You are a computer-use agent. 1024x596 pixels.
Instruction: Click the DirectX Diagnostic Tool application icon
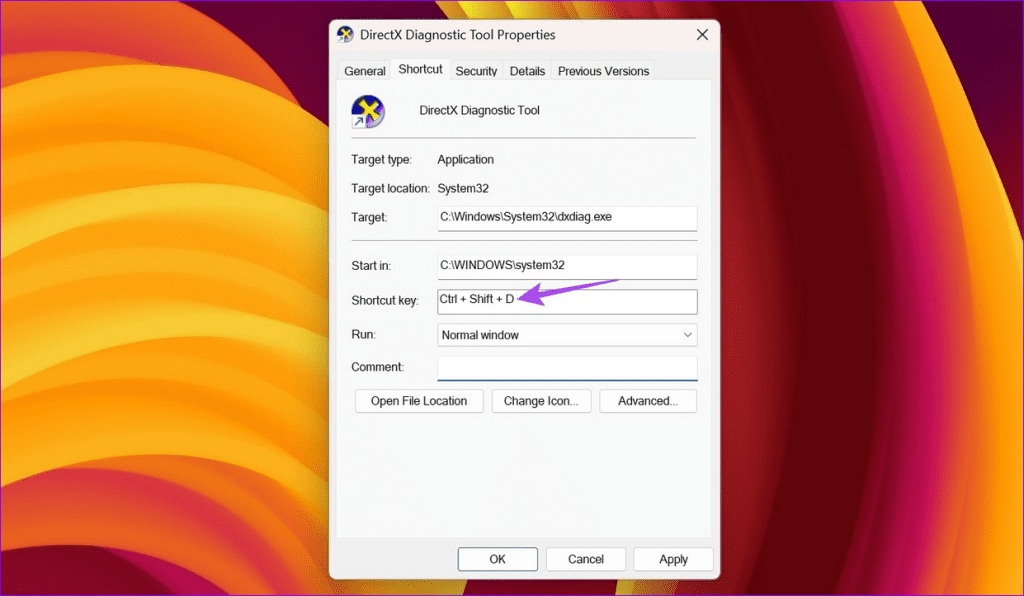[x=365, y=110]
